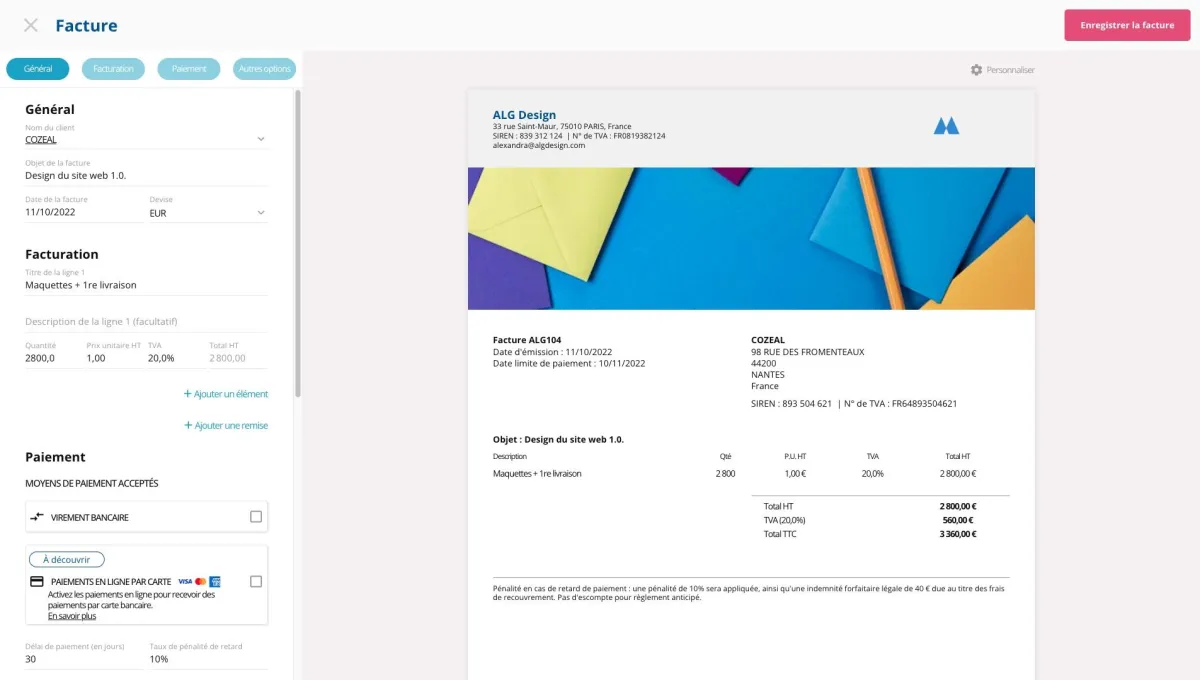The image size is (1200, 680).
Task: Click the Date limite de paiement line
Action: (x=569, y=363)
